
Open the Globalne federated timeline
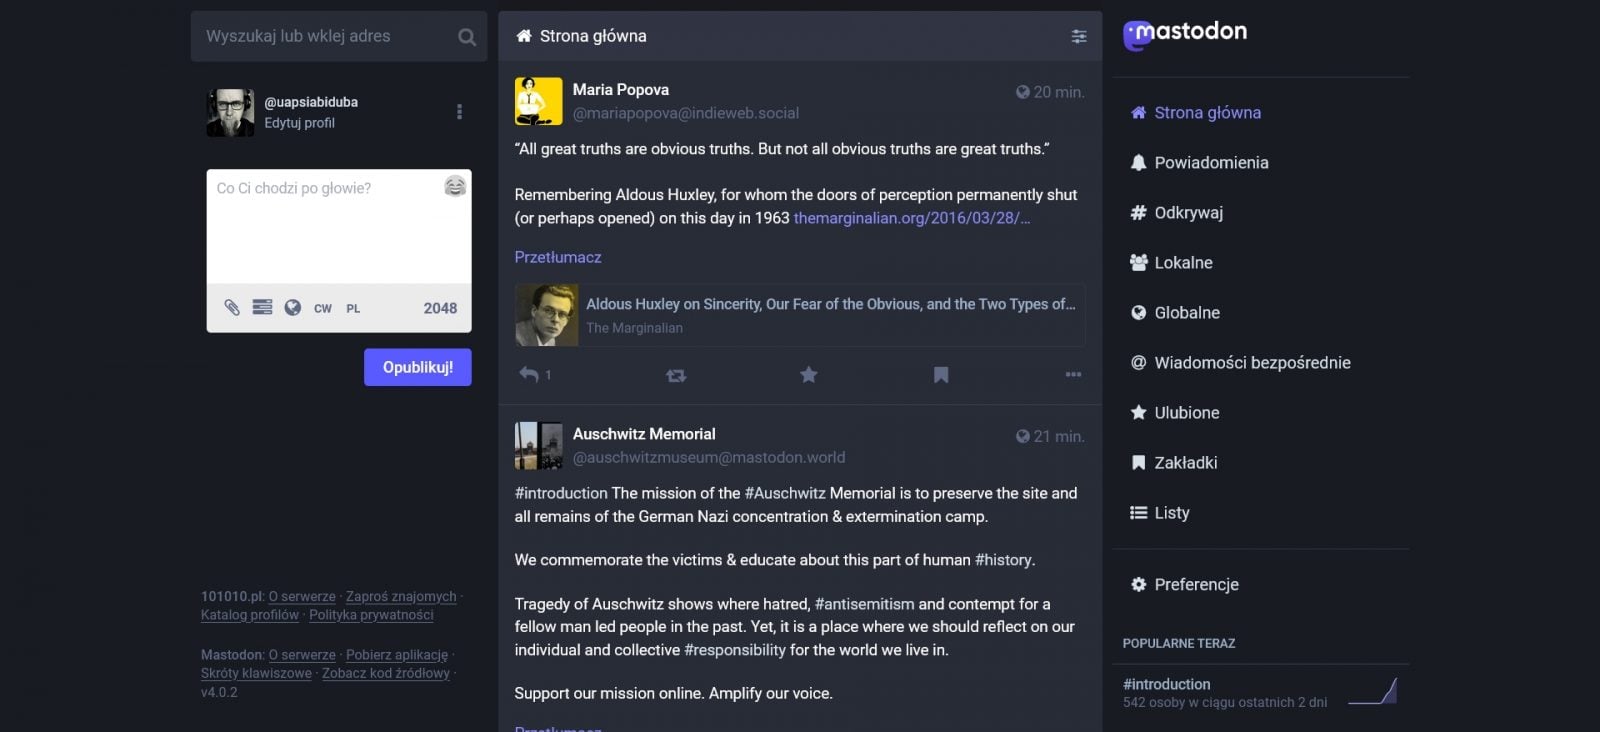point(1175,313)
